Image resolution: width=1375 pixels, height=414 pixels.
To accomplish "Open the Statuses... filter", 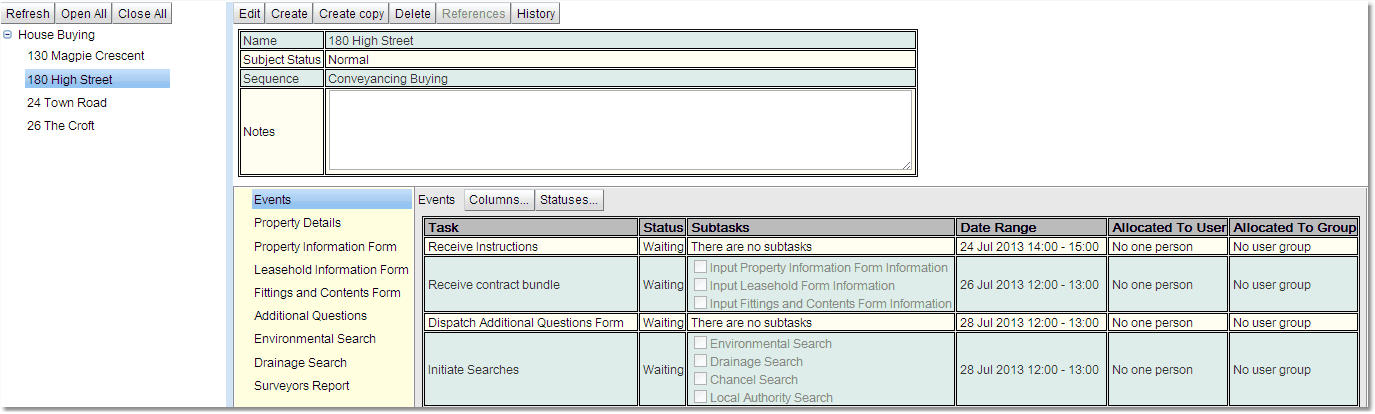I will pyautogui.click(x=569, y=200).
